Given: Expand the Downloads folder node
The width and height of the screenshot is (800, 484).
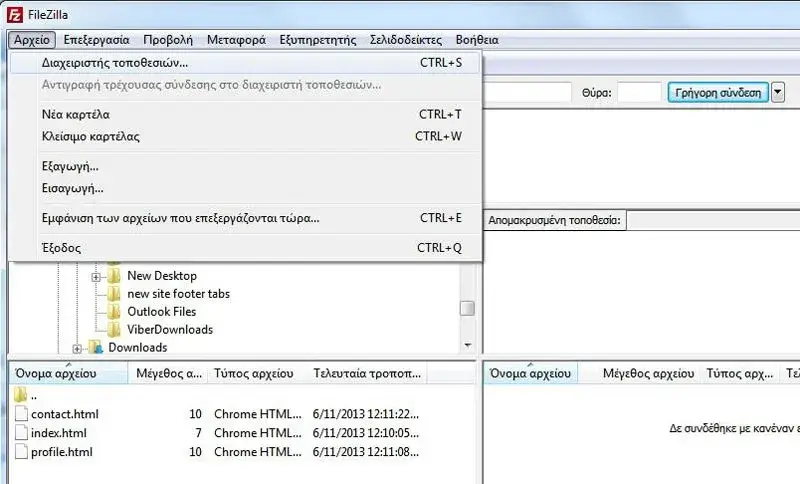Looking at the screenshot, I should (x=77, y=349).
